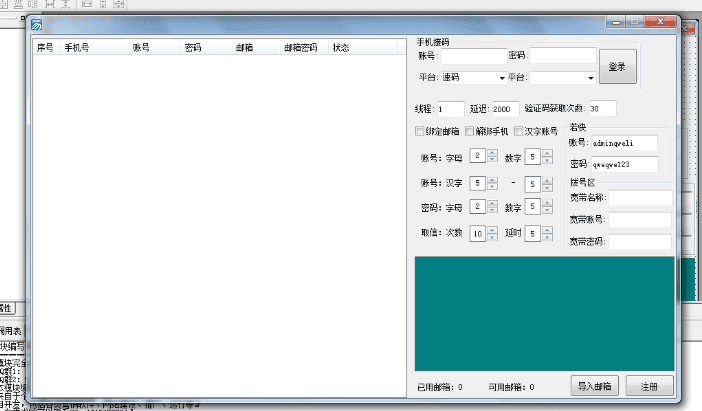This screenshot has width=702, height=411.
Task: Click the 若快 账号 field with adminqweli
Action: 624,143
